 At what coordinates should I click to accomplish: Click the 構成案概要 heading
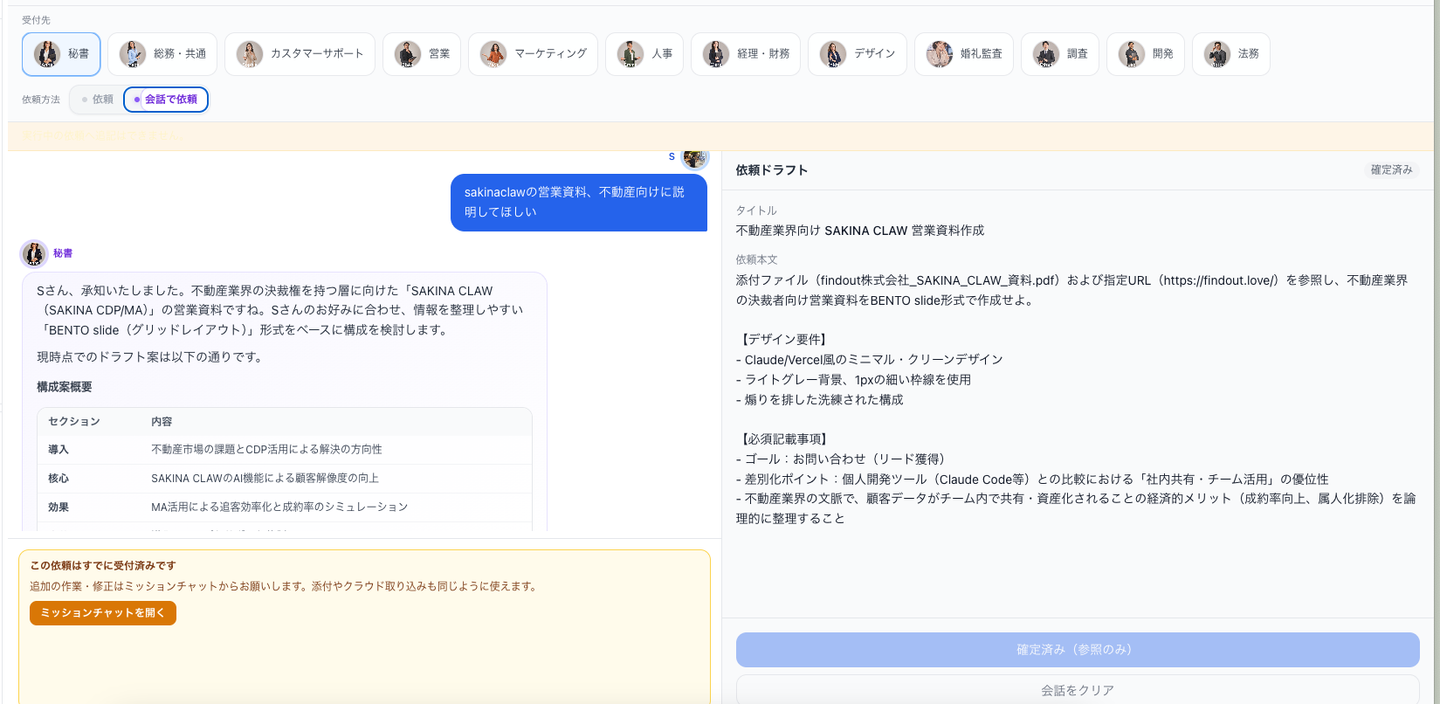pos(65,387)
